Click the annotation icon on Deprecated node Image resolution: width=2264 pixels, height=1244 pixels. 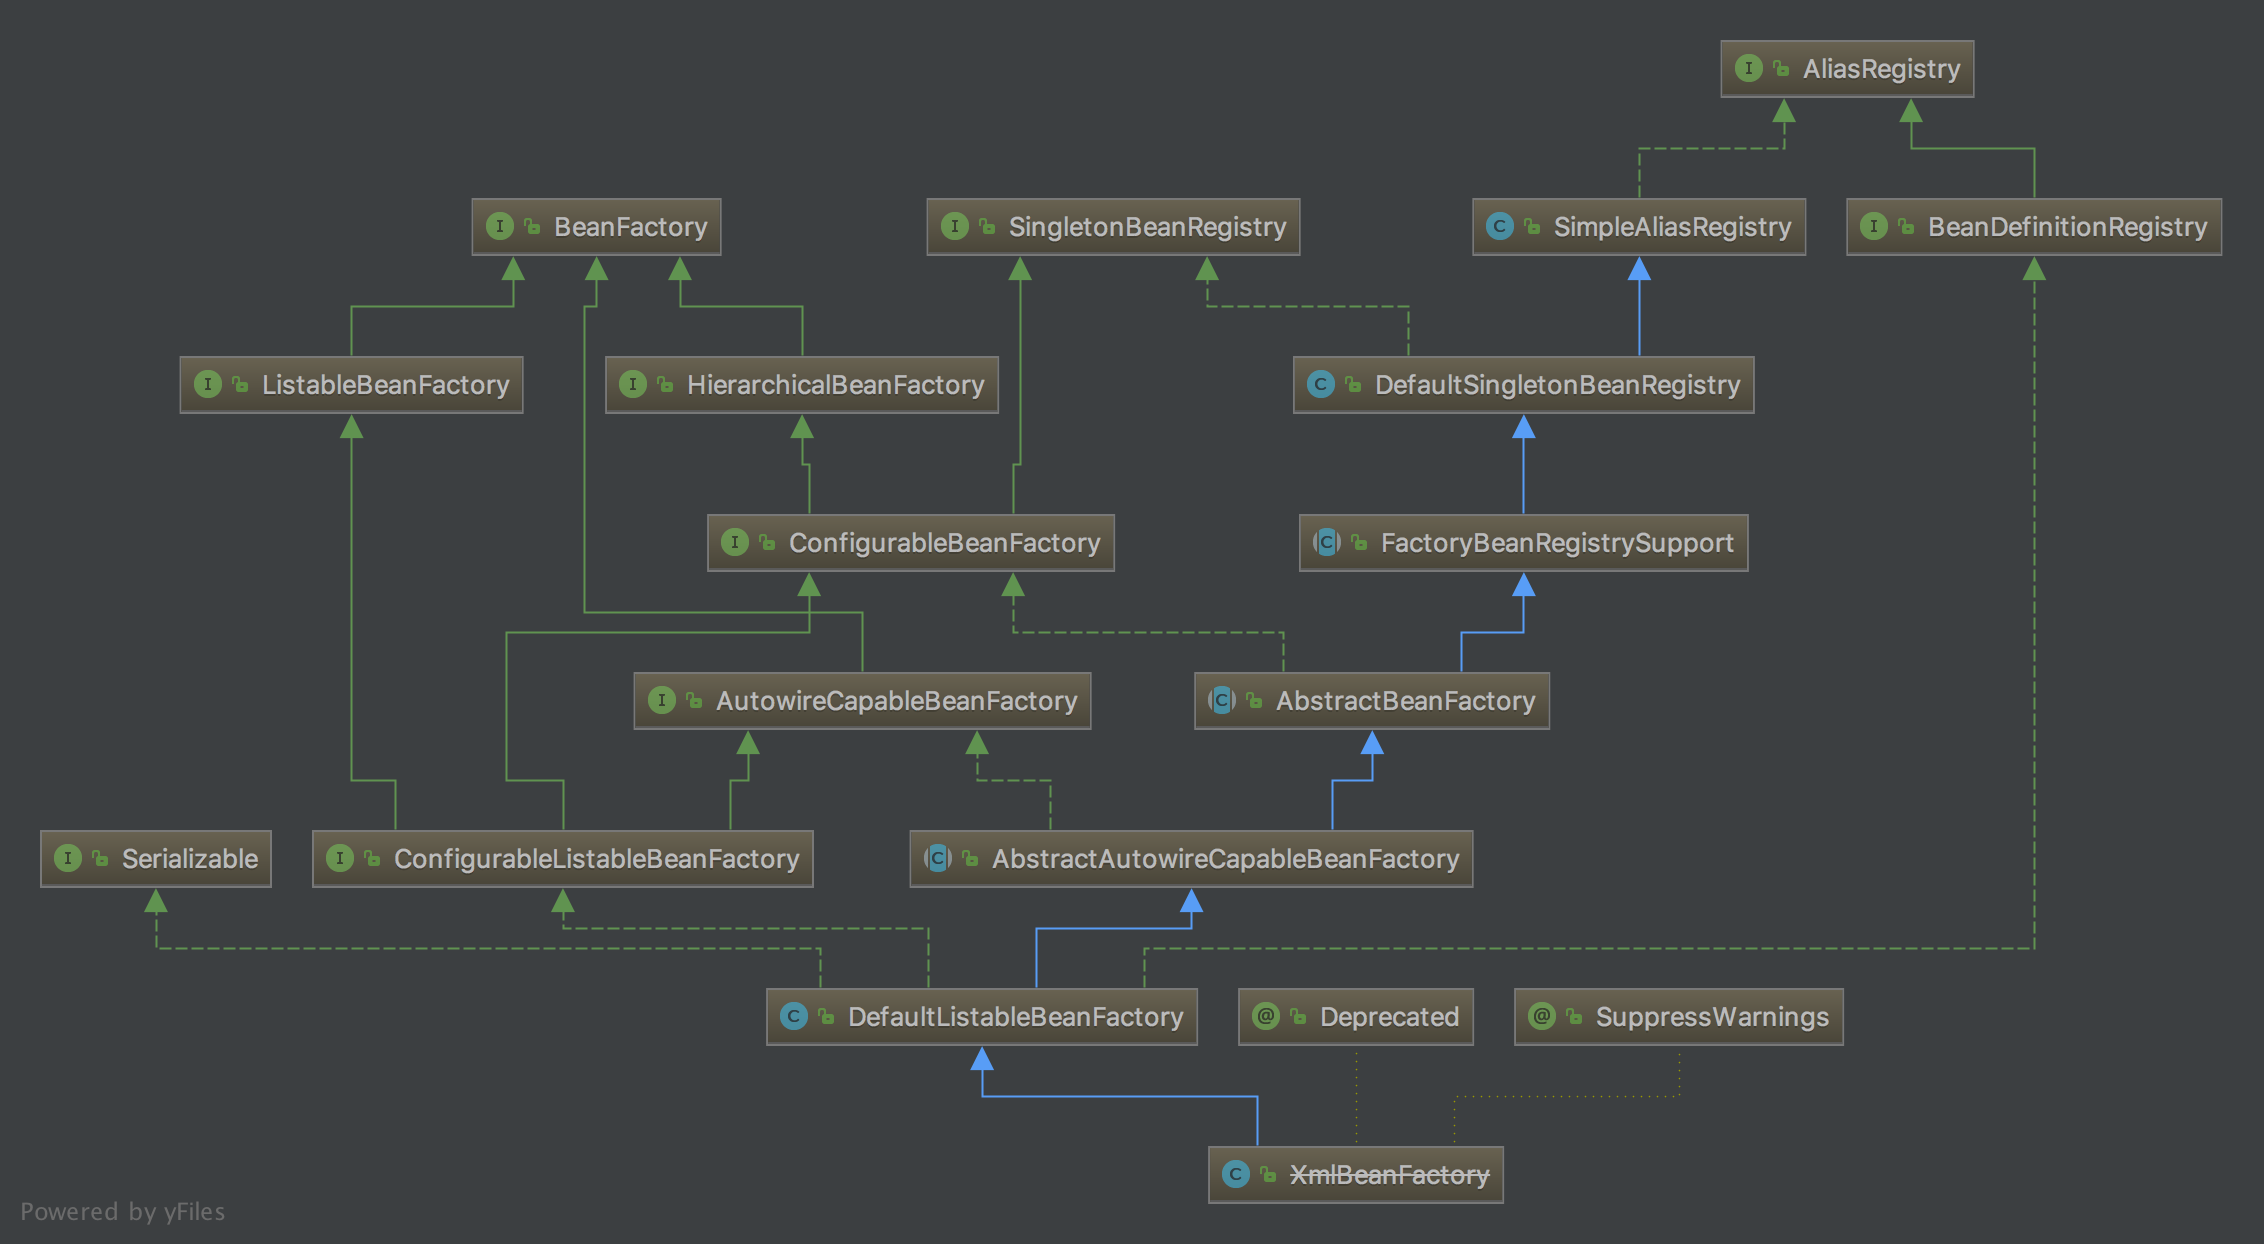(x=1266, y=1016)
